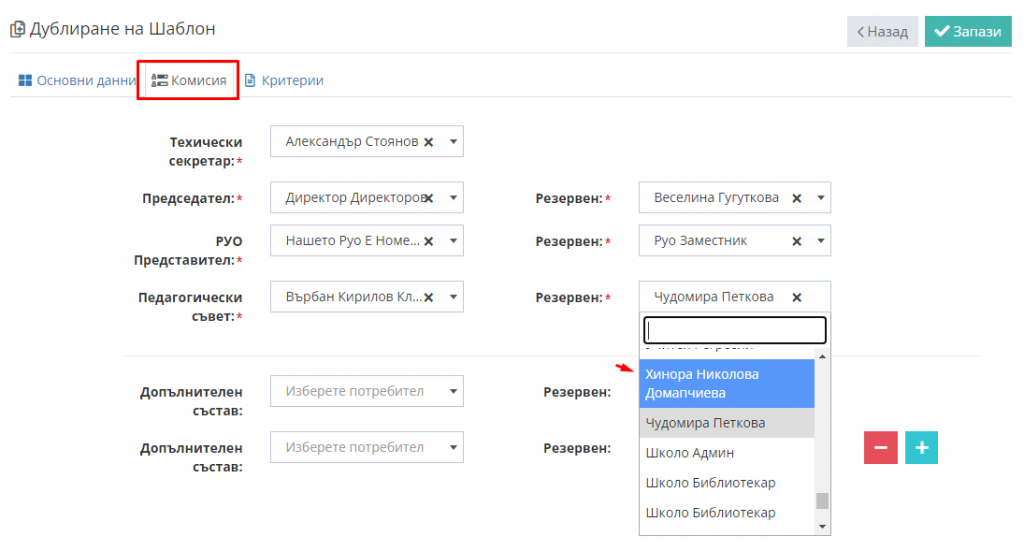The height and width of the screenshot is (551, 1024).
Task: Go back with the Назад button
Action: [x=882, y=31]
